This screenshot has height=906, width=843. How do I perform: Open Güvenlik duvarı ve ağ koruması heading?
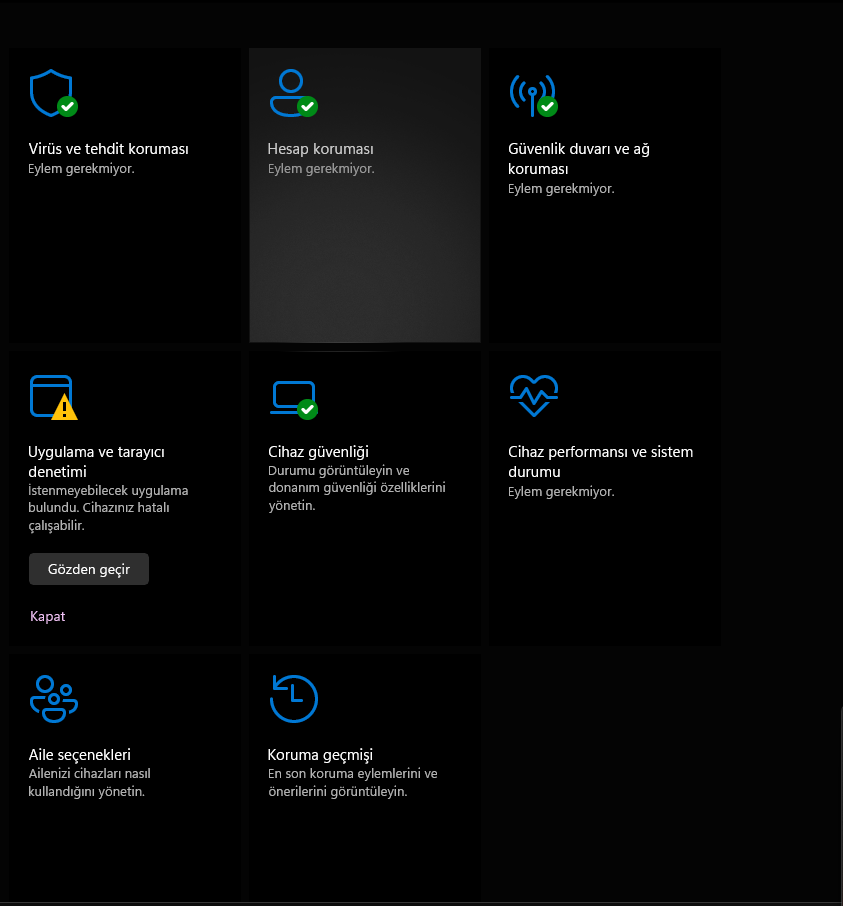pos(579,159)
